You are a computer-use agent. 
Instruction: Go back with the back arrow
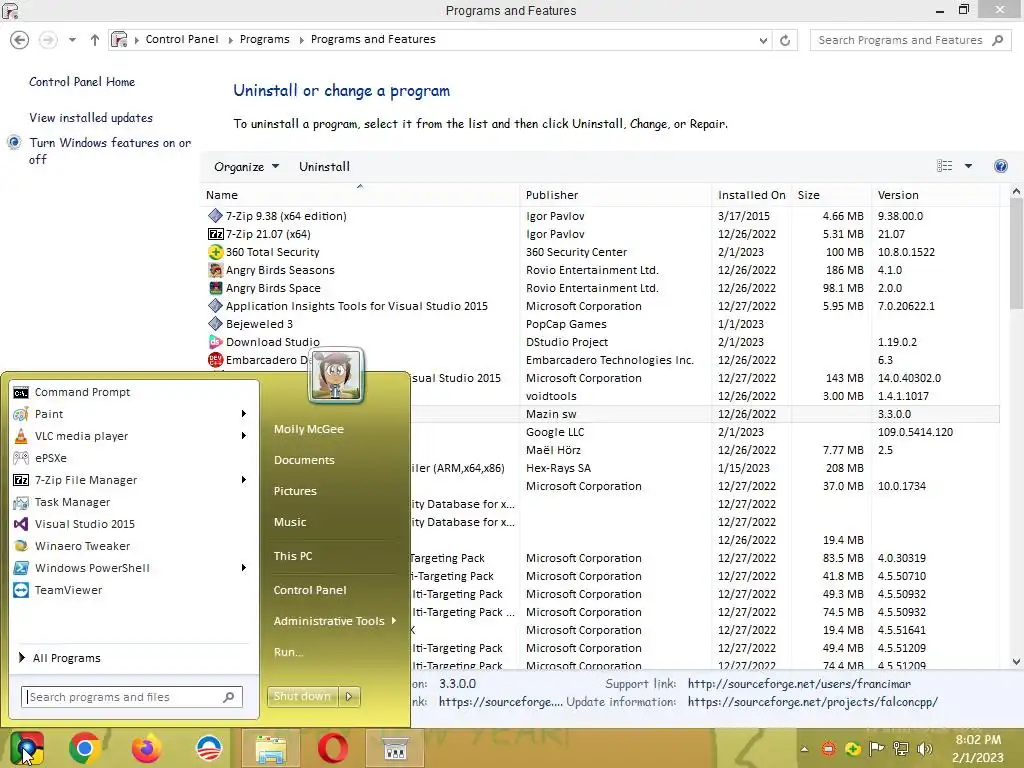tap(20, 40)
